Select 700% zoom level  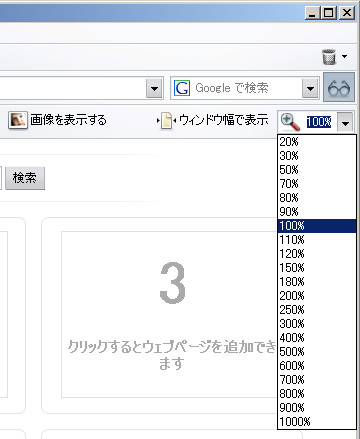[317, 380]
